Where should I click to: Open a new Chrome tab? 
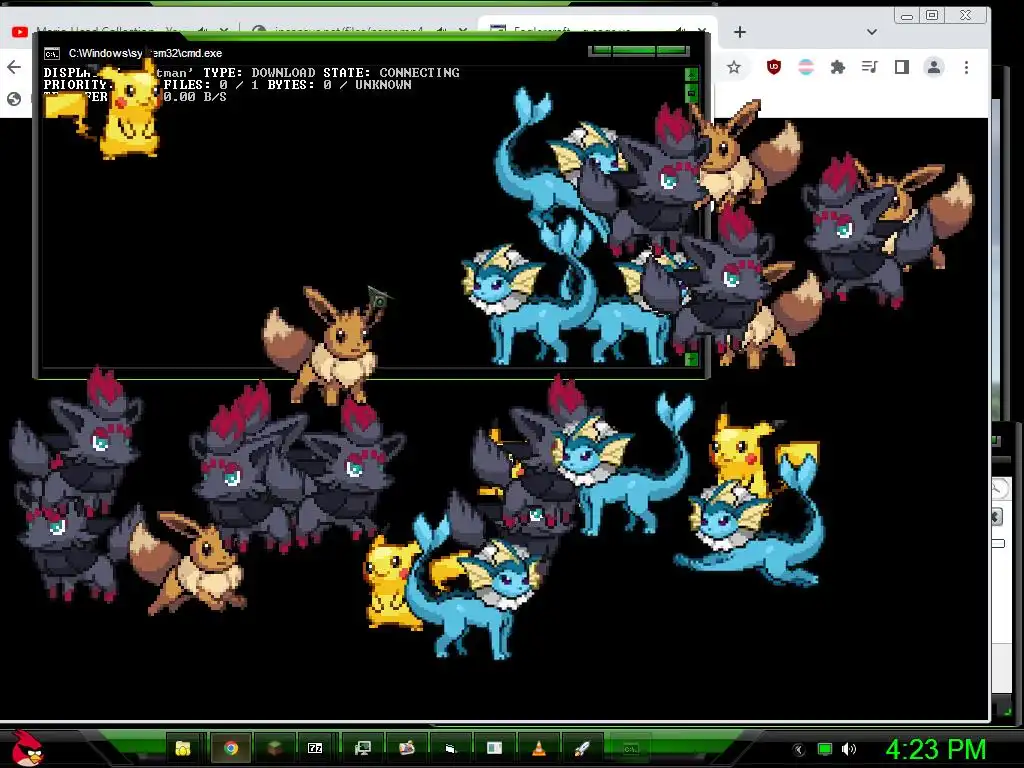click(739, 32)
